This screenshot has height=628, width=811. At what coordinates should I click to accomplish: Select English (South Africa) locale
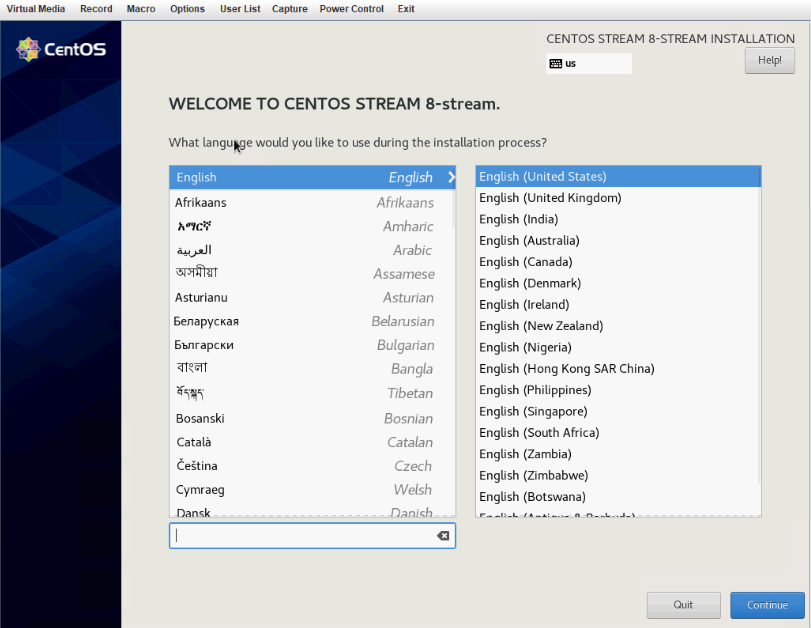[x=618, y=432]
